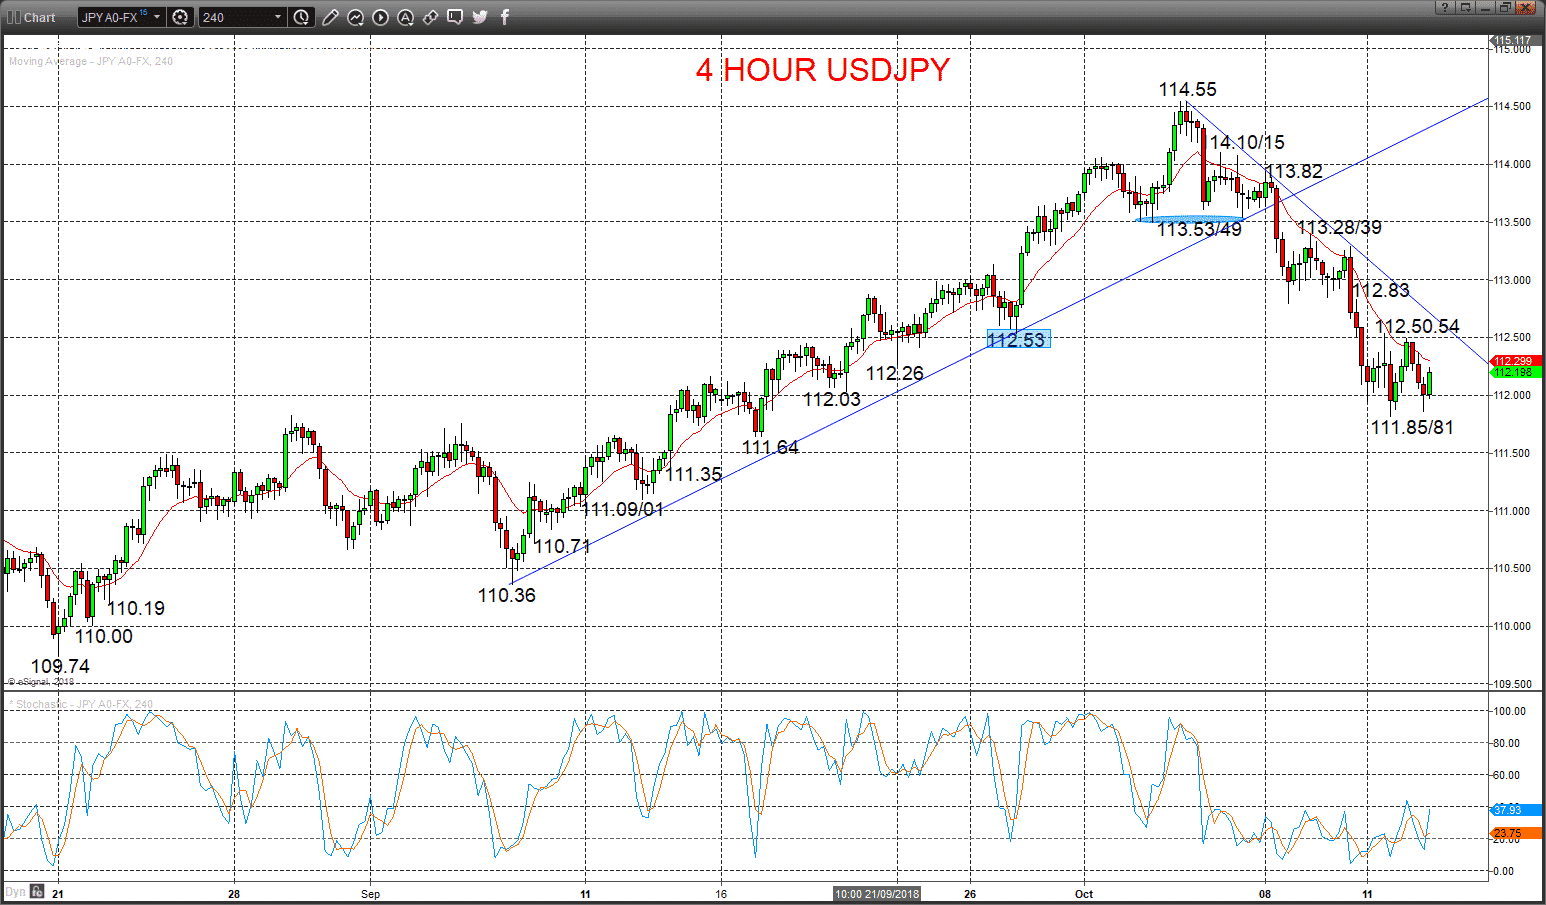Click the 10:00 21/09/2018 time cursor label
This screenshot has width=1546, height=905.
877,894
